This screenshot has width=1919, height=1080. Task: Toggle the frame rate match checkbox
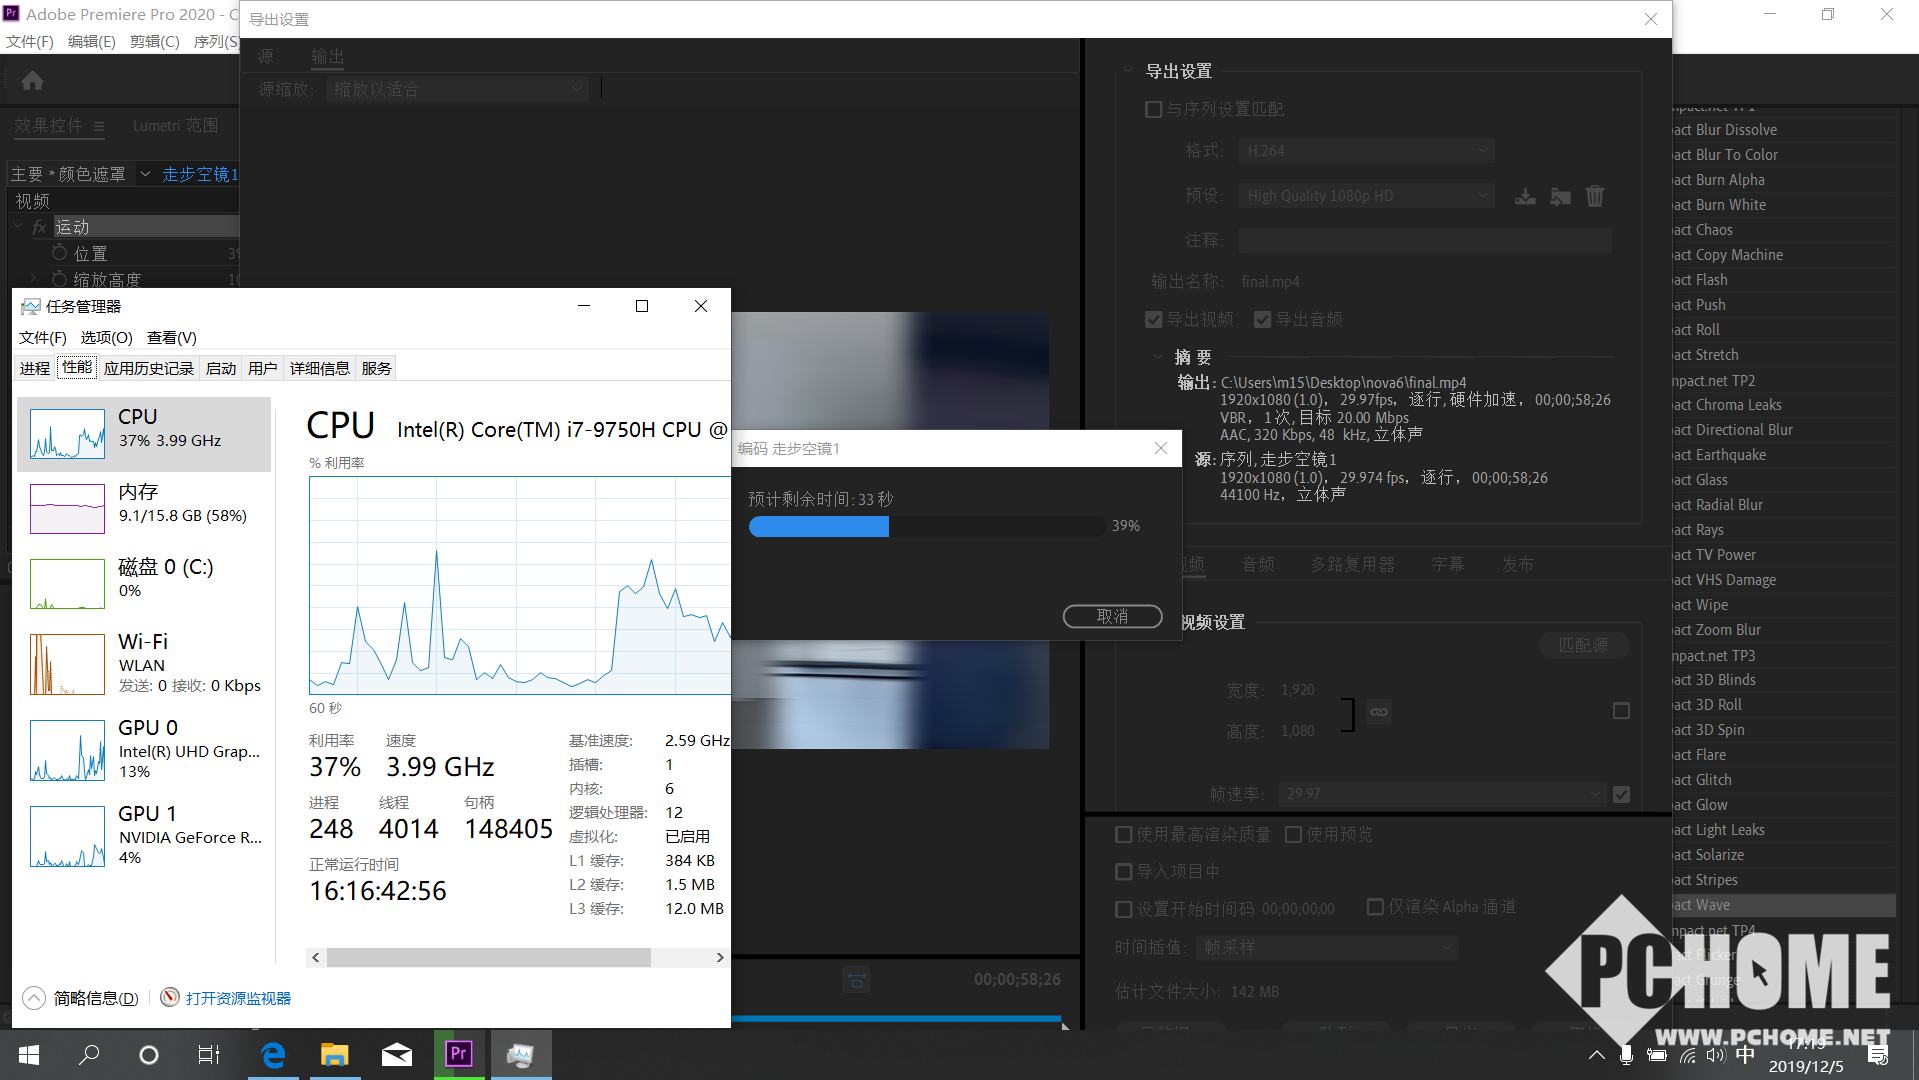(1621, 793)
